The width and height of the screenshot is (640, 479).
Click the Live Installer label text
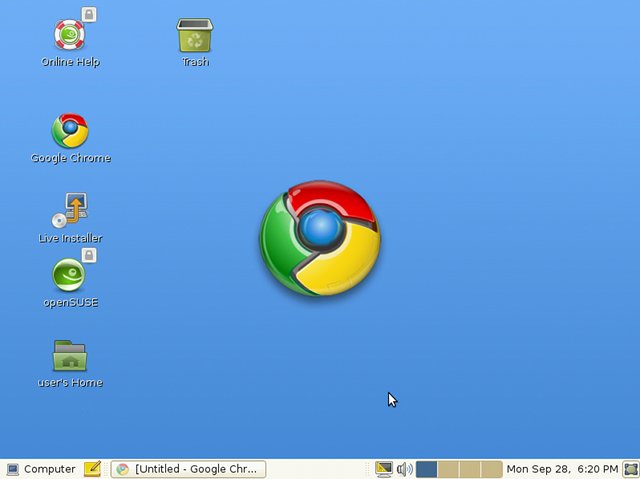(70, 238)
